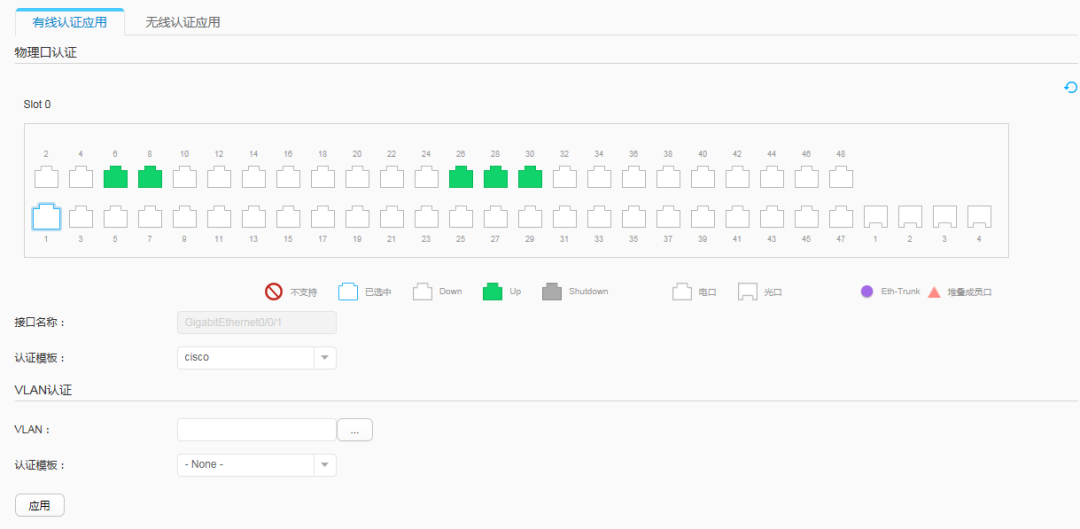Click the purple Eth-Trunk legend dot
The height and width of the screenshot is (529, 1080).
coord(867,291)
